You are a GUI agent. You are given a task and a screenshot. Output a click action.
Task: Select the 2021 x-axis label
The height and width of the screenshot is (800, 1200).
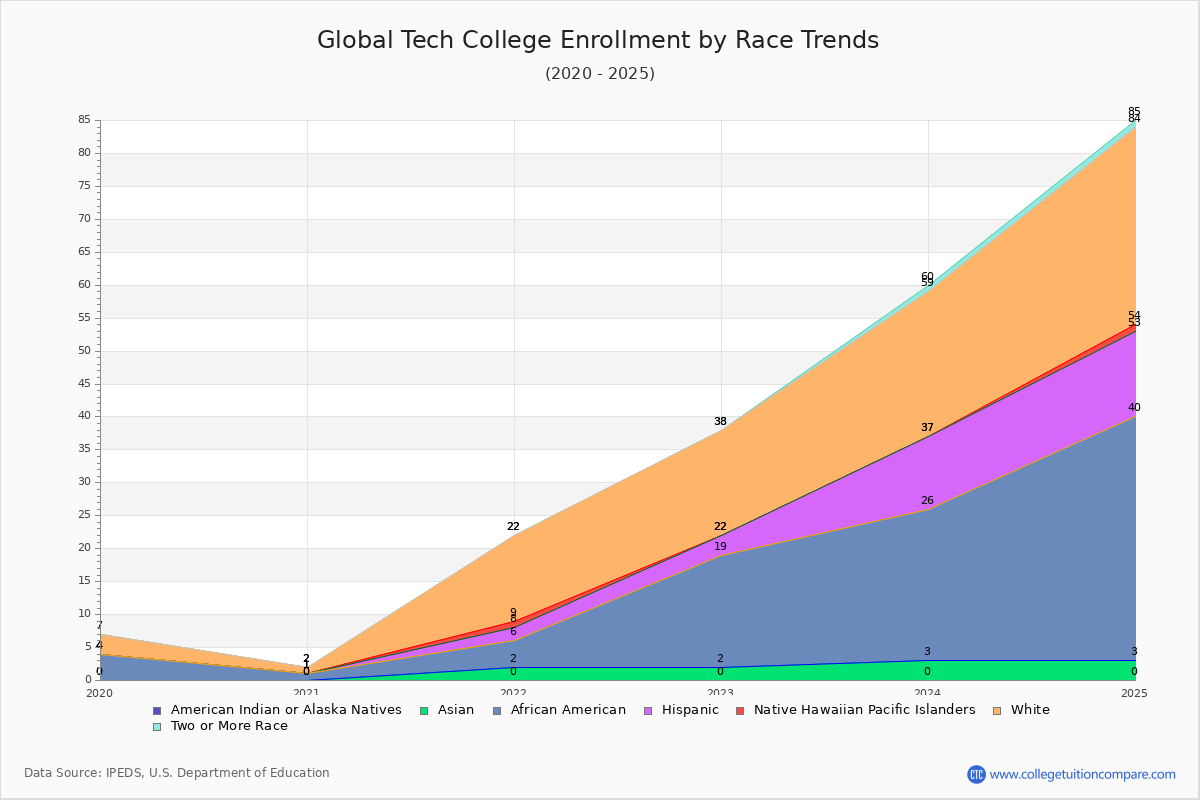[x=307, y=692]
